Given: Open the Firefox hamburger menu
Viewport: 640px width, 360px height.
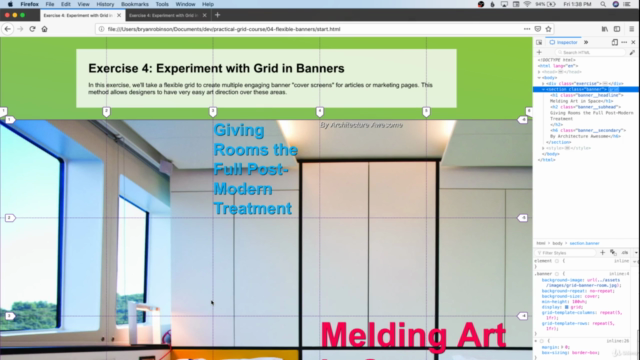Looking at the screenshot, I should 631,29.
